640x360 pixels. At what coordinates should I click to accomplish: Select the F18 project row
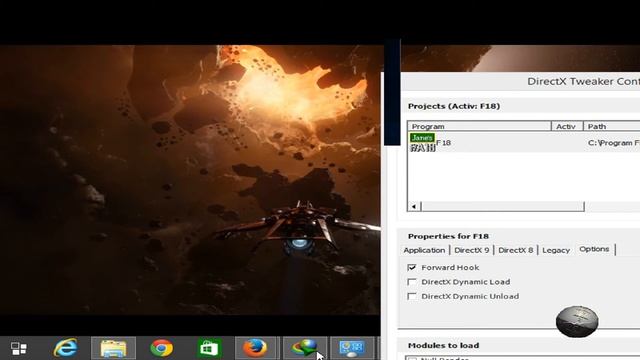pos(524,142)
